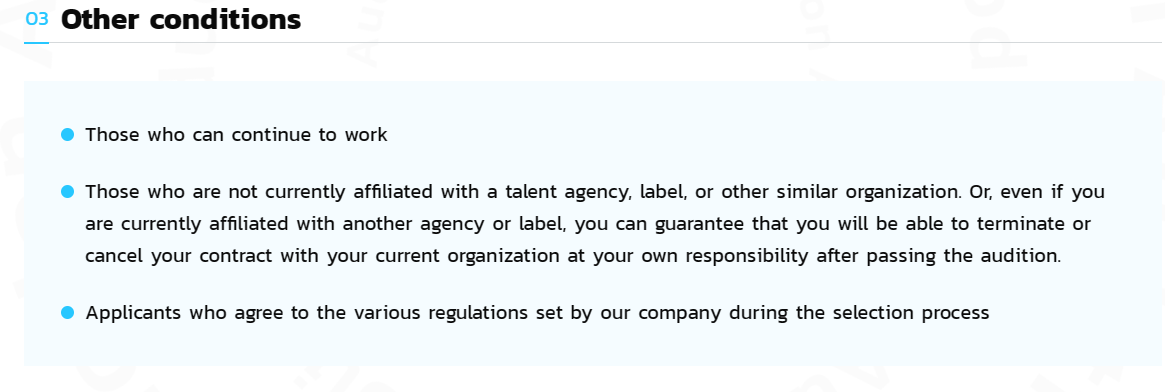
Task: Click the word 'conditions' in the section heading
Action: pos(225,19)
